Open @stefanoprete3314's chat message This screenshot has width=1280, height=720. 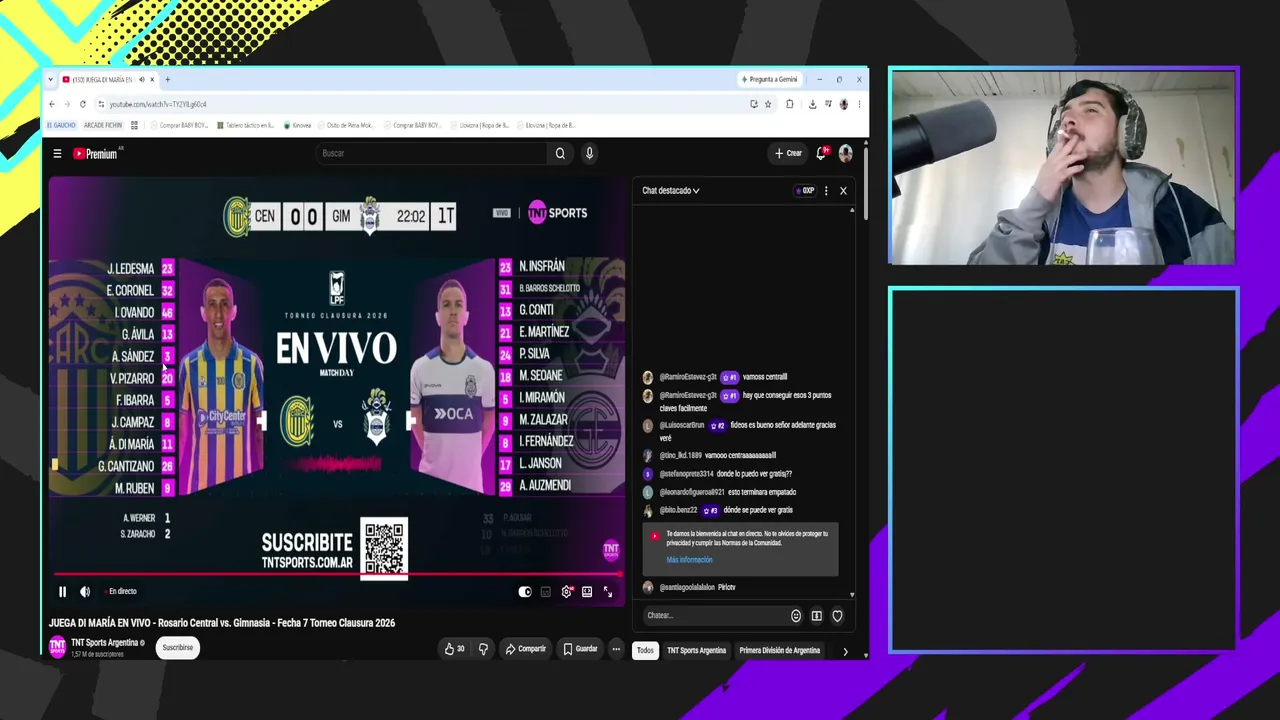click(x=717, y=474)
